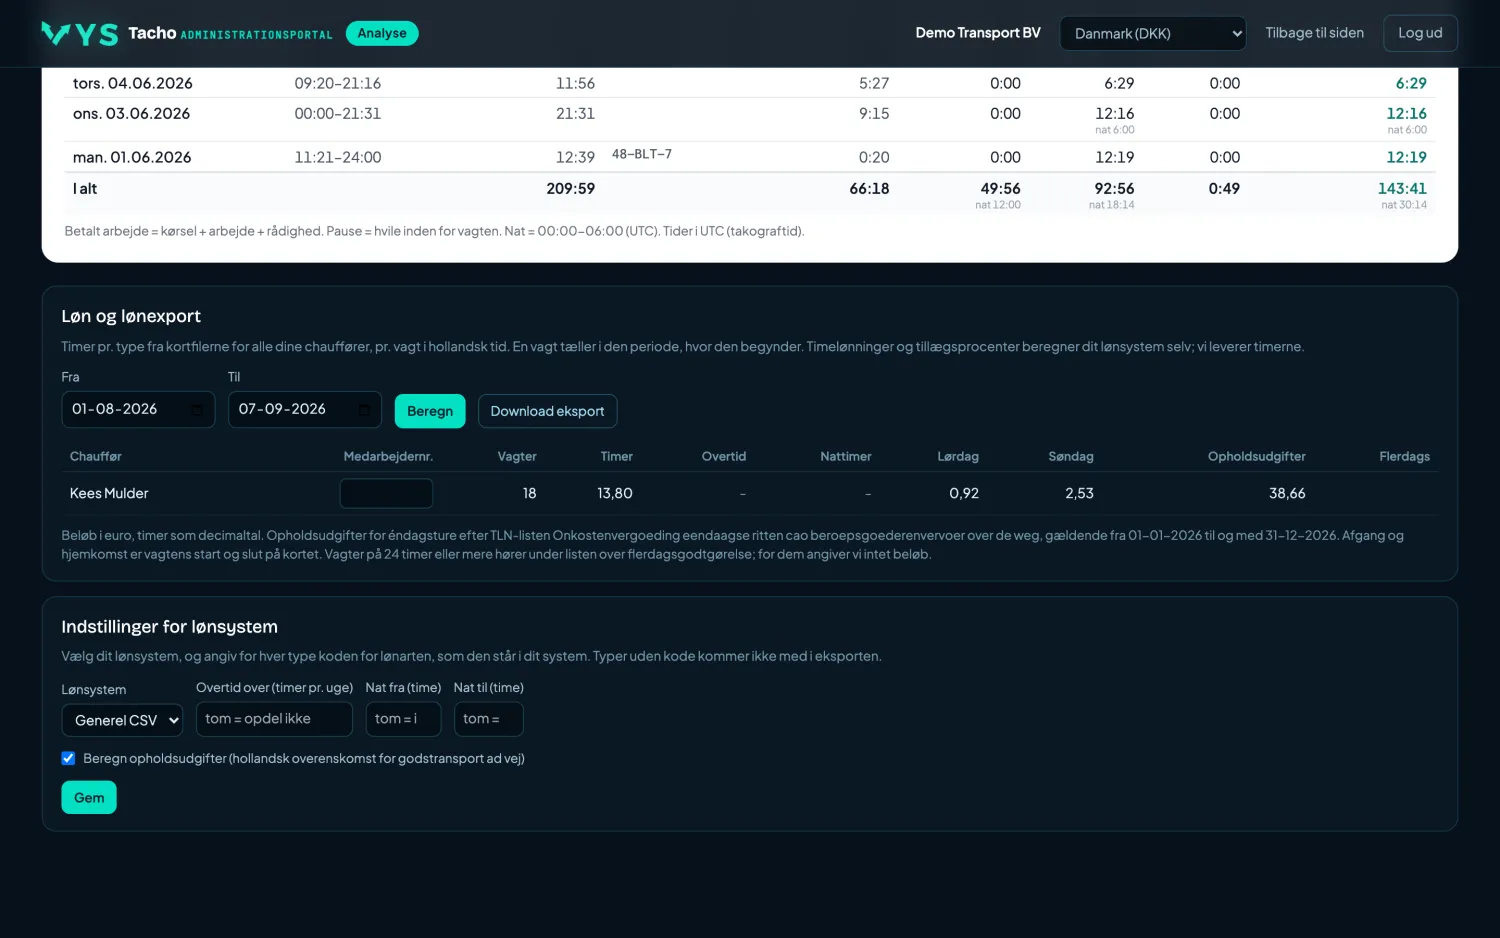The width and height of the screenshot is (1500, 938).
Task: Click the Fra date field 01-08-2026
Action: click(x=138, y=410)
